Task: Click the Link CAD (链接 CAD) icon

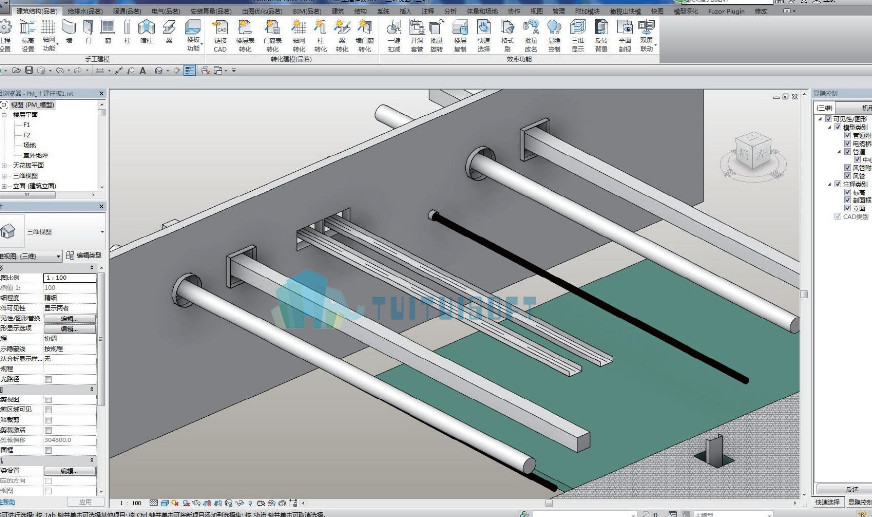Action: (220, 35)
